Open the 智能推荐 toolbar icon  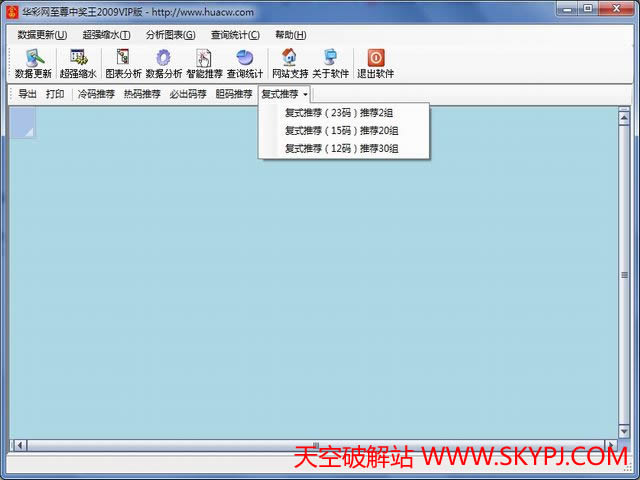204,58
